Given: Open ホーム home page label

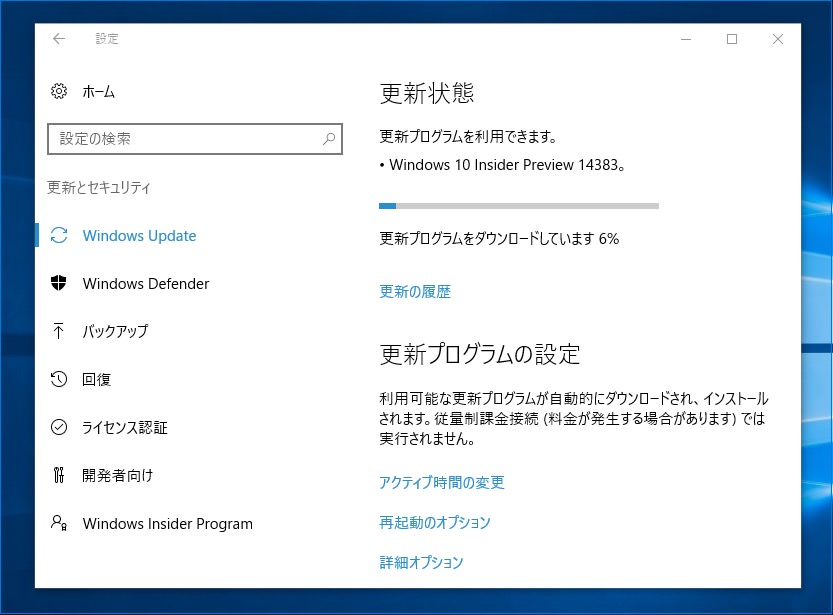Looking at the screenshot, I should coord(98,92).
